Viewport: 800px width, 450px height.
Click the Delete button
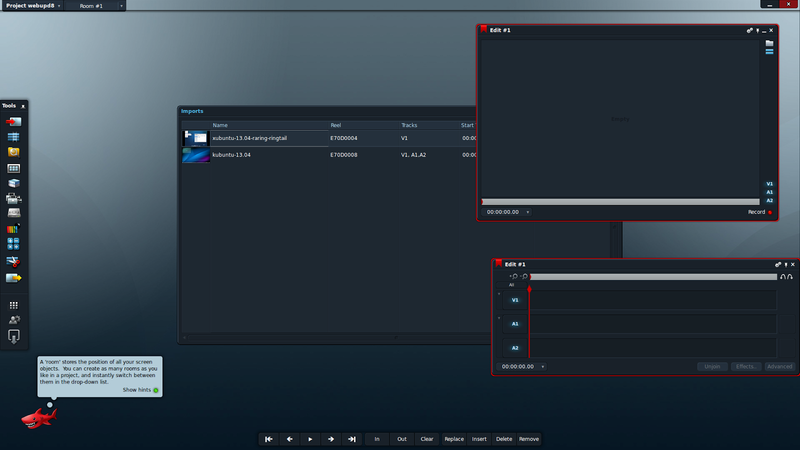coord(504,439)
